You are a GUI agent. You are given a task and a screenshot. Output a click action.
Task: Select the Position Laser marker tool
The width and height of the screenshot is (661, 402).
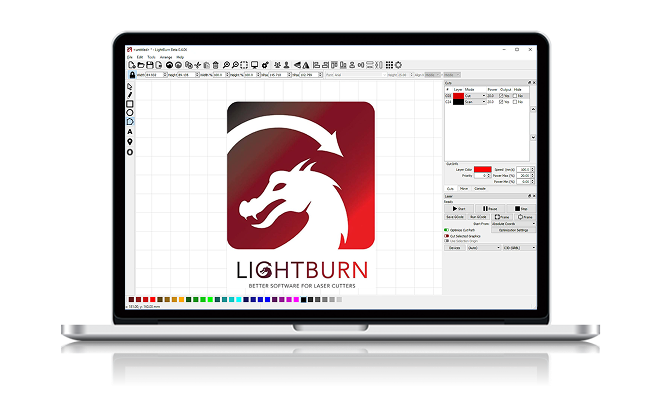(130, 142)
